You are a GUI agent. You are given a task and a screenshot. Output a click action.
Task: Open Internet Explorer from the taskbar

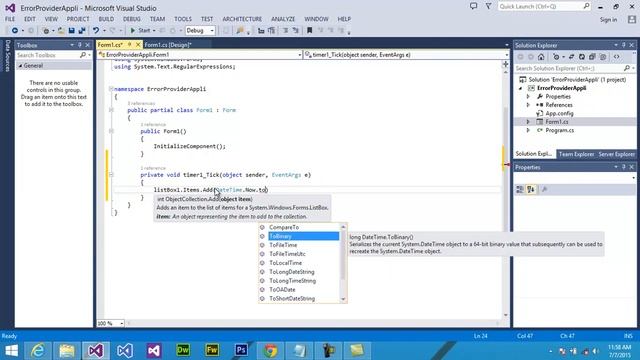tap(38, 351)
